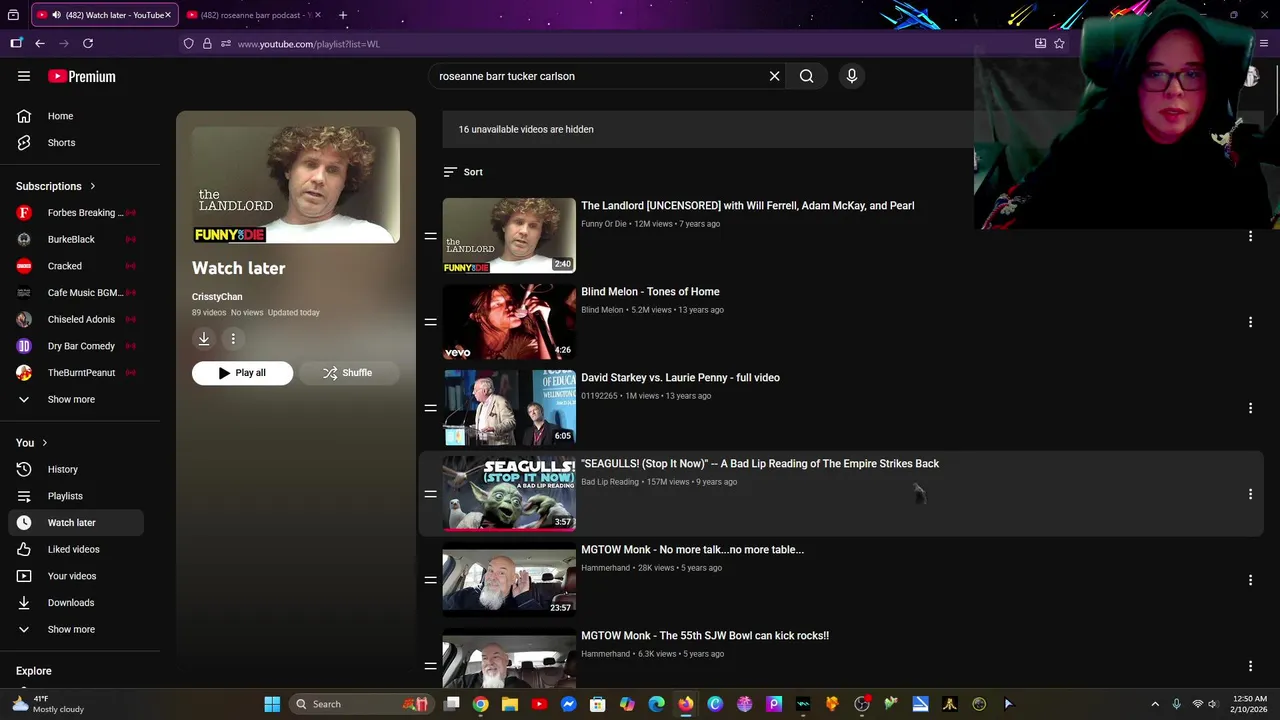Grab reorder handle for SEAGULLS video
Screen dimensions: 1280x720
pyautogui.click(x=430, y=494)
